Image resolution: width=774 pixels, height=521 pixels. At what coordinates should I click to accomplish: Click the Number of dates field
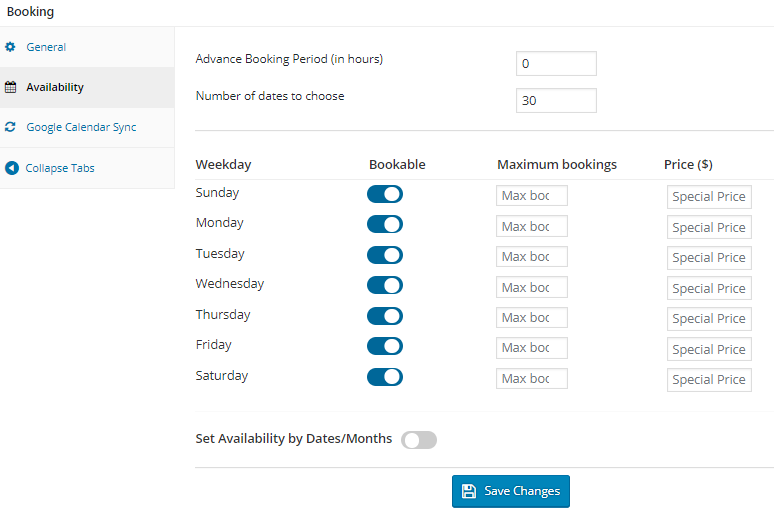click(x=556, y=101)
